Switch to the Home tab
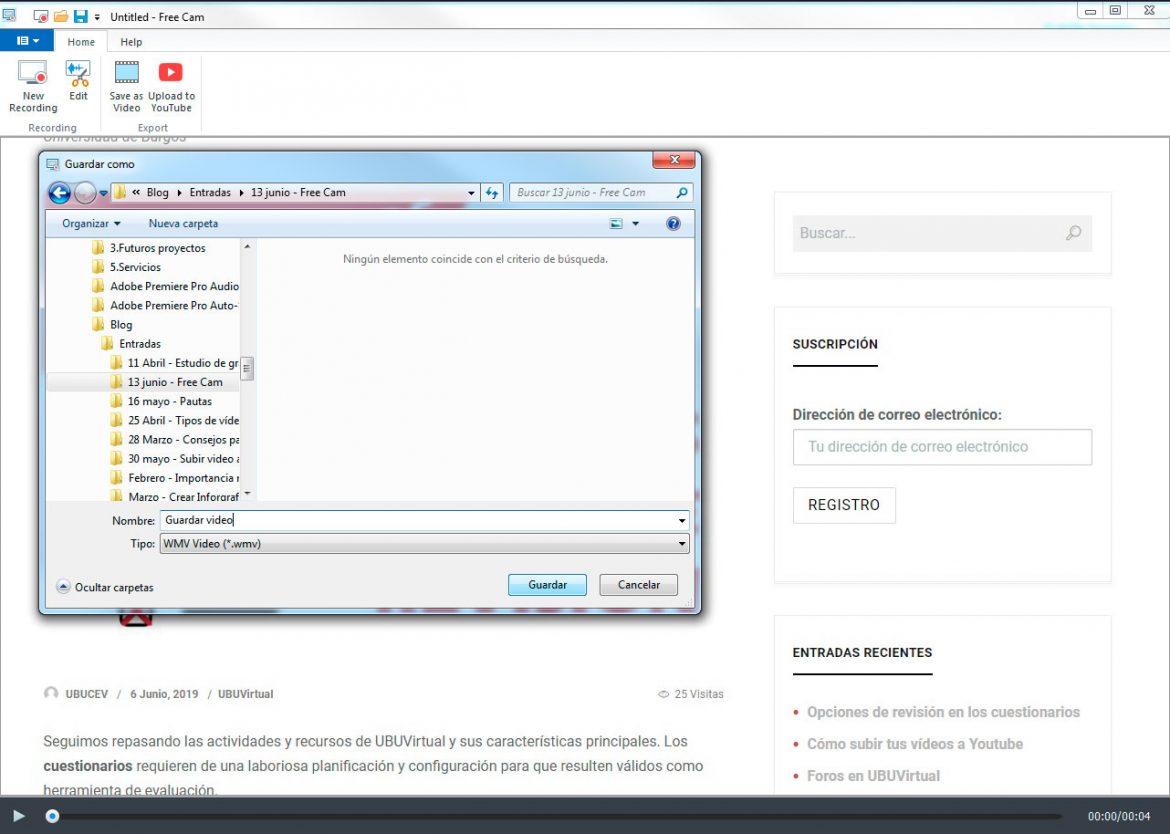Viewport: 1170px width, 834px height. 81,42
